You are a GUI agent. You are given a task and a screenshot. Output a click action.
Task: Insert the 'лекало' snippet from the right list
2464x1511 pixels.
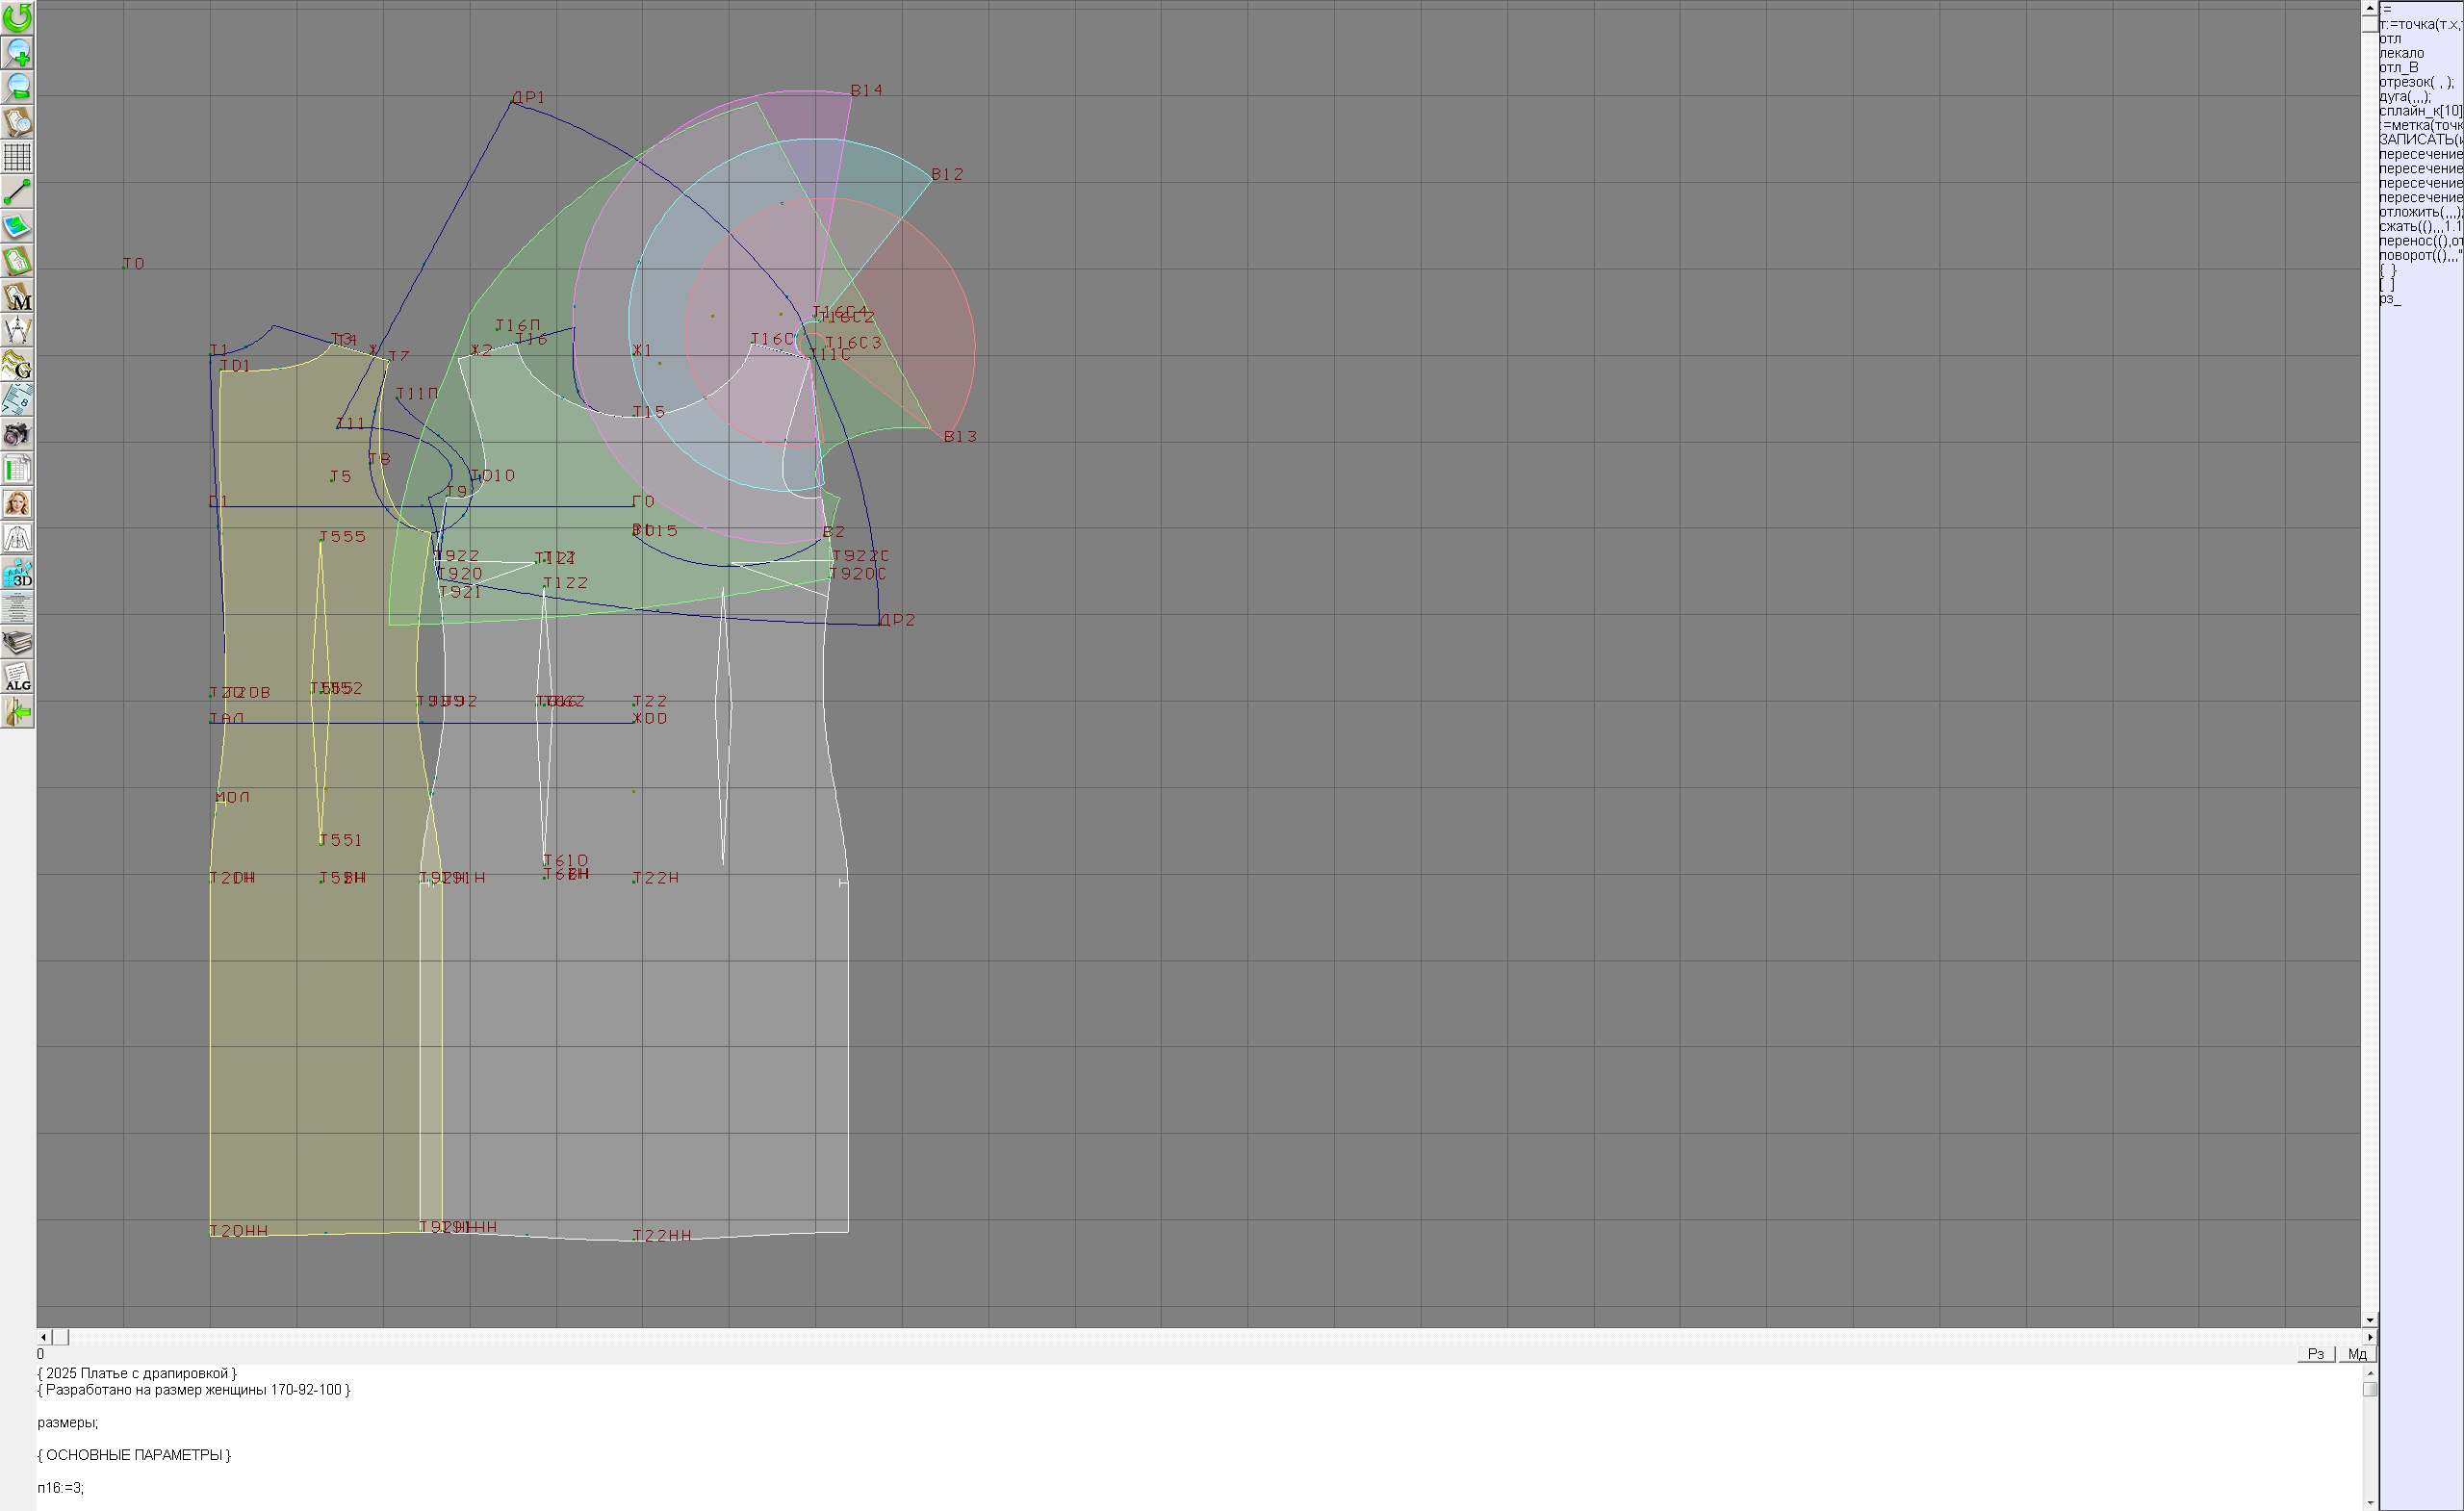tap(2401, 53)
